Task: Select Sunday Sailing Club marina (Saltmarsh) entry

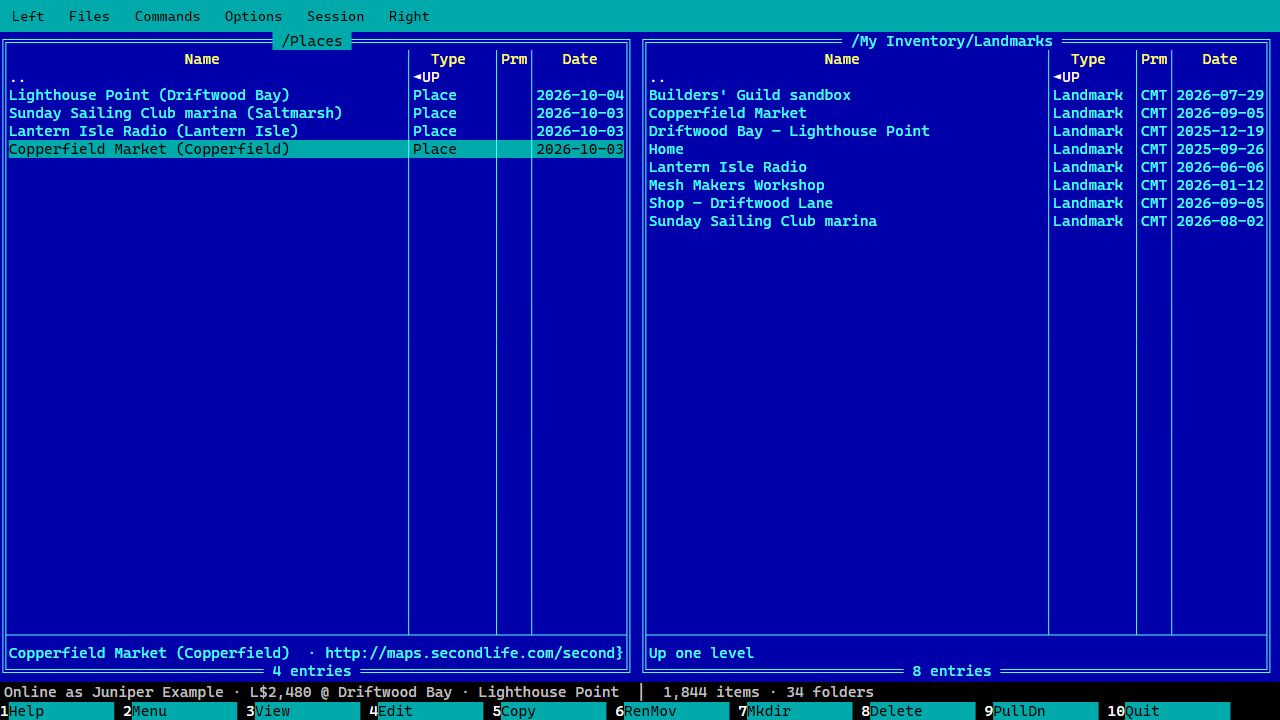Action: [316, 113]
